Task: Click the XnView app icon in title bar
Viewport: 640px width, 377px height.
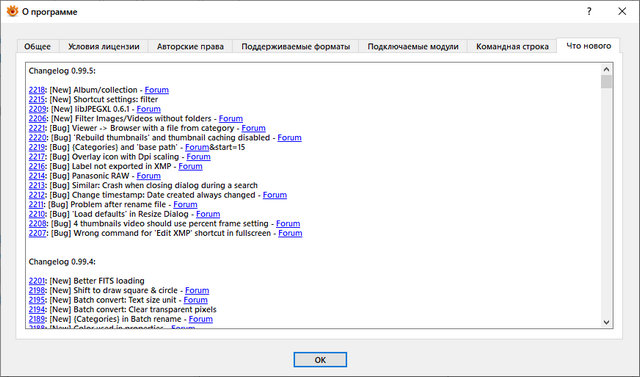Action: point(12,11)
